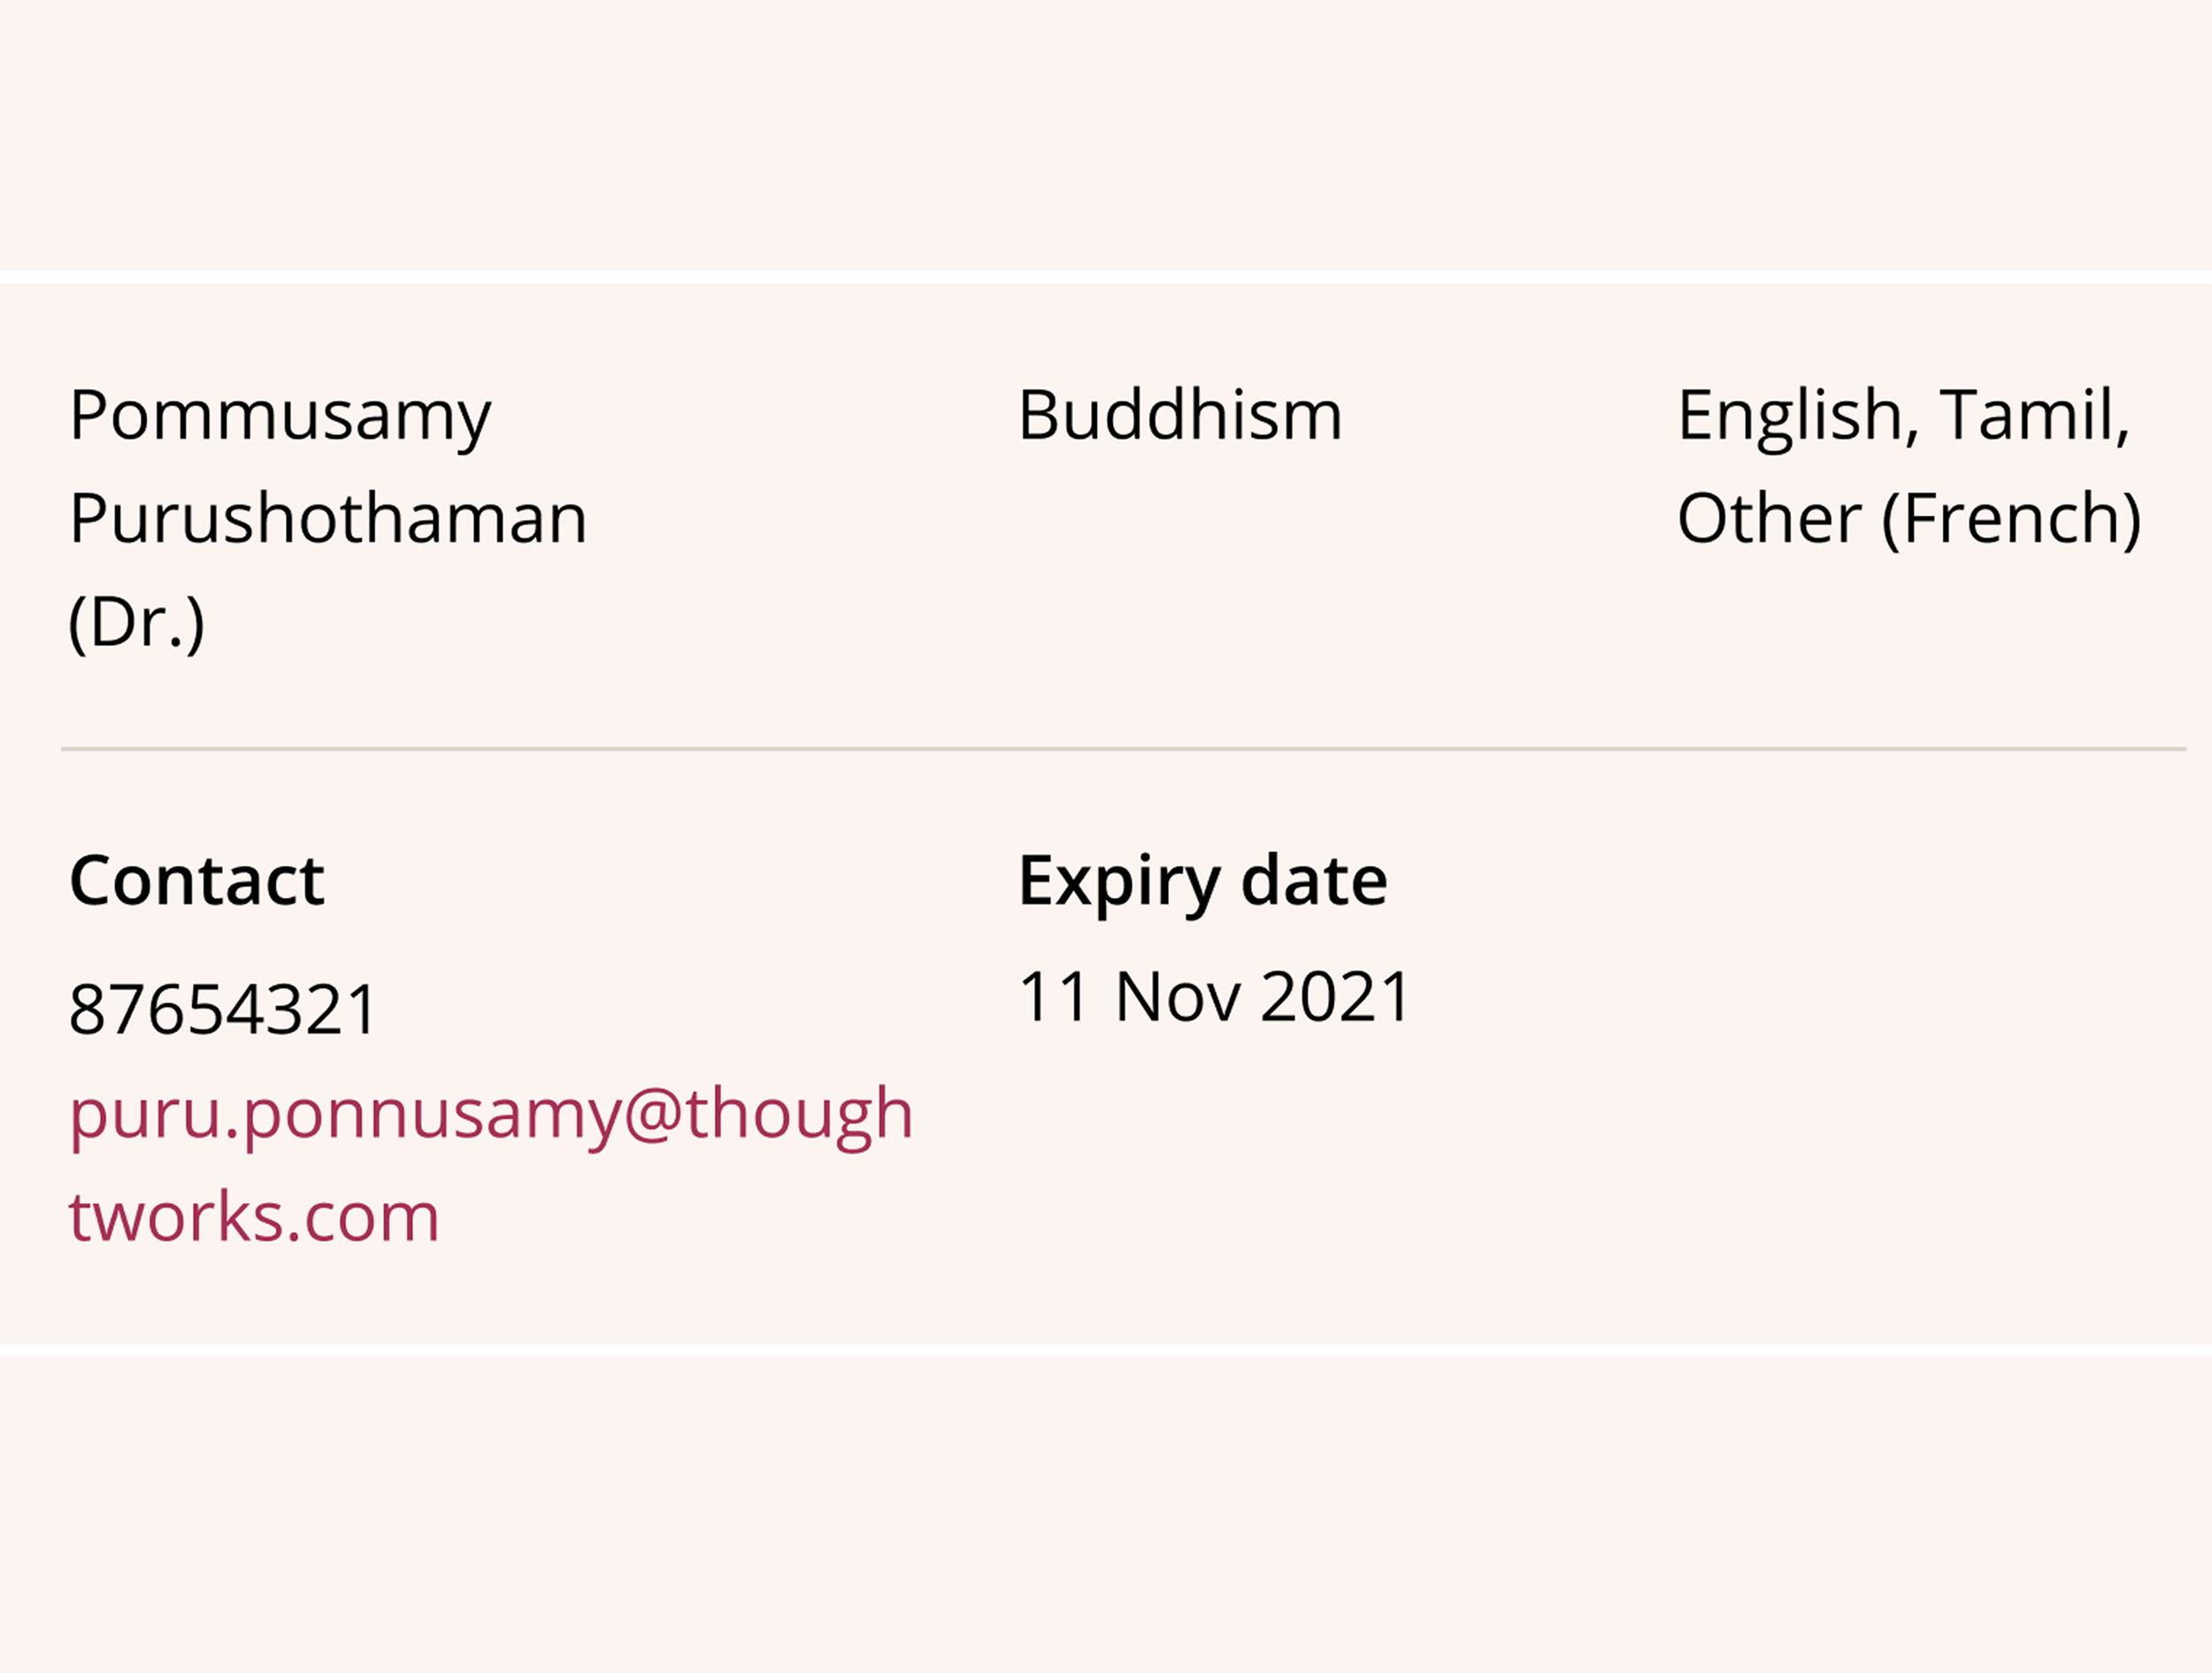The height and width of the screenshot is (1673, 2212).
Task: Open the puru.ponnusamy@thoughtworks.com email link
Action: point(490,1164)
